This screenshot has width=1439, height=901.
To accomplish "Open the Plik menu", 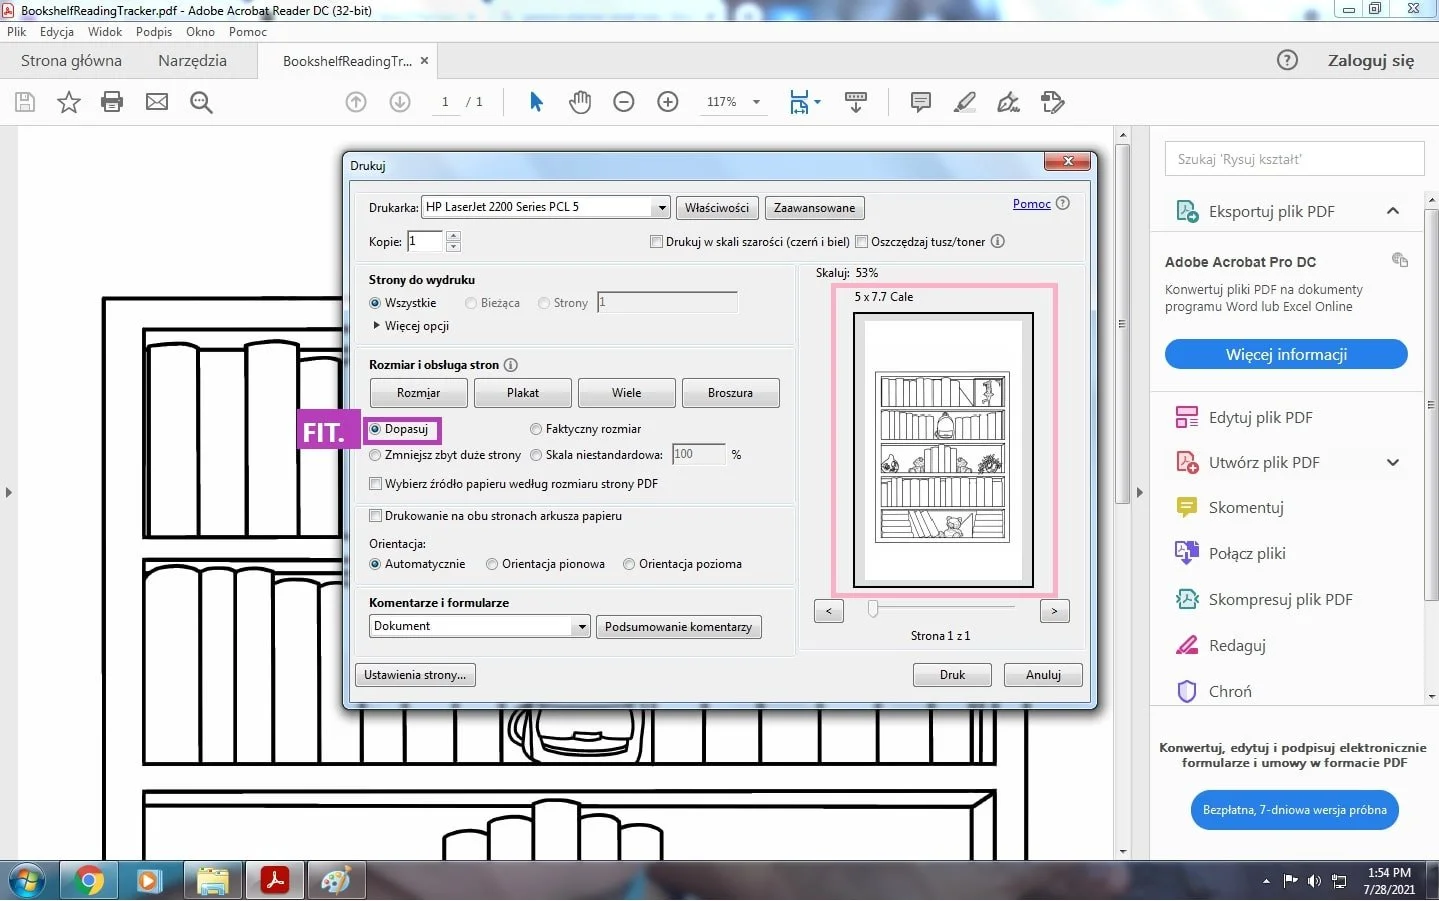I will pos(17,32).
